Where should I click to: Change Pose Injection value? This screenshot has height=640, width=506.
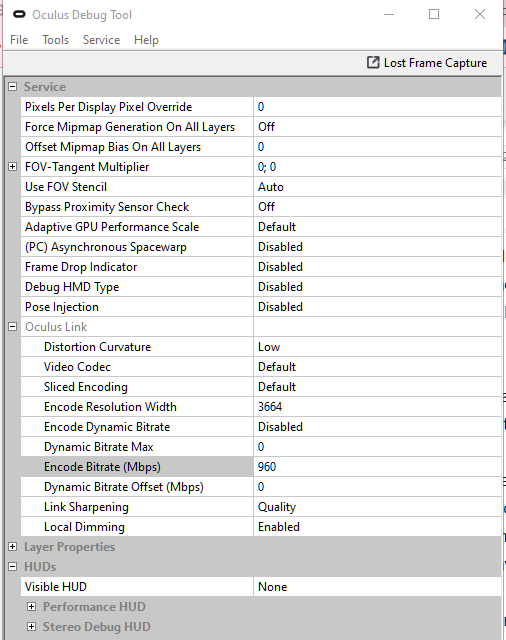click(x=377, y=307)
